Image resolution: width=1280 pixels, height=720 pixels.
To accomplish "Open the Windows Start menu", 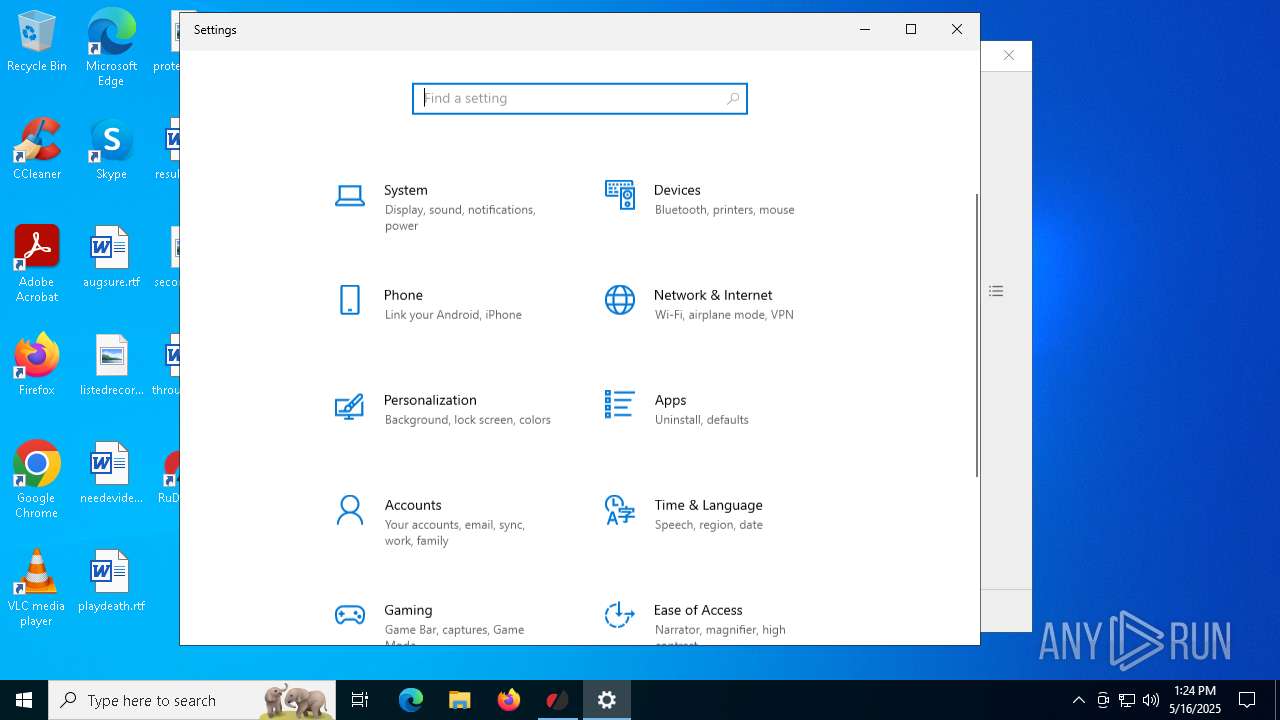I will click(x=24, y=700).
